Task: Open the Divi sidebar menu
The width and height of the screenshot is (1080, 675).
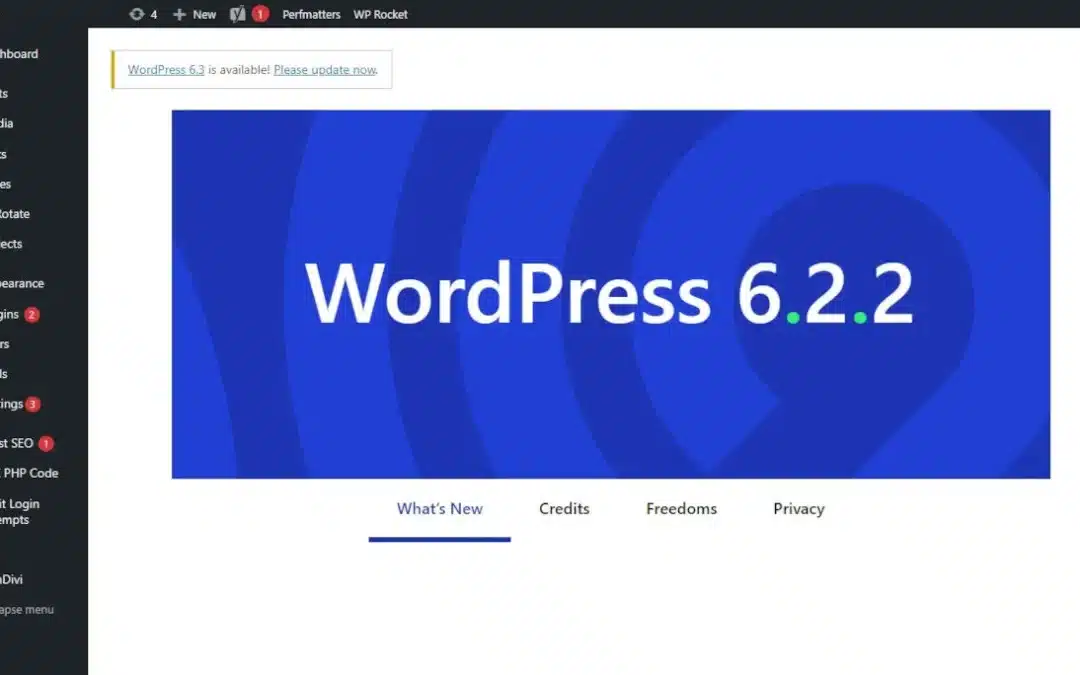Action: 12,579
